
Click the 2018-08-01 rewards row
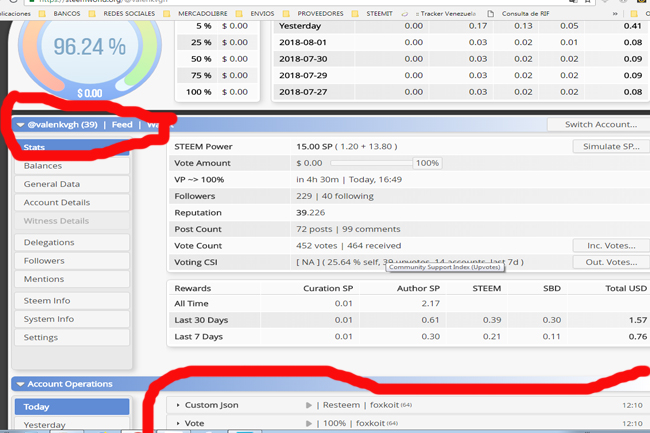[x=461, y=43]
